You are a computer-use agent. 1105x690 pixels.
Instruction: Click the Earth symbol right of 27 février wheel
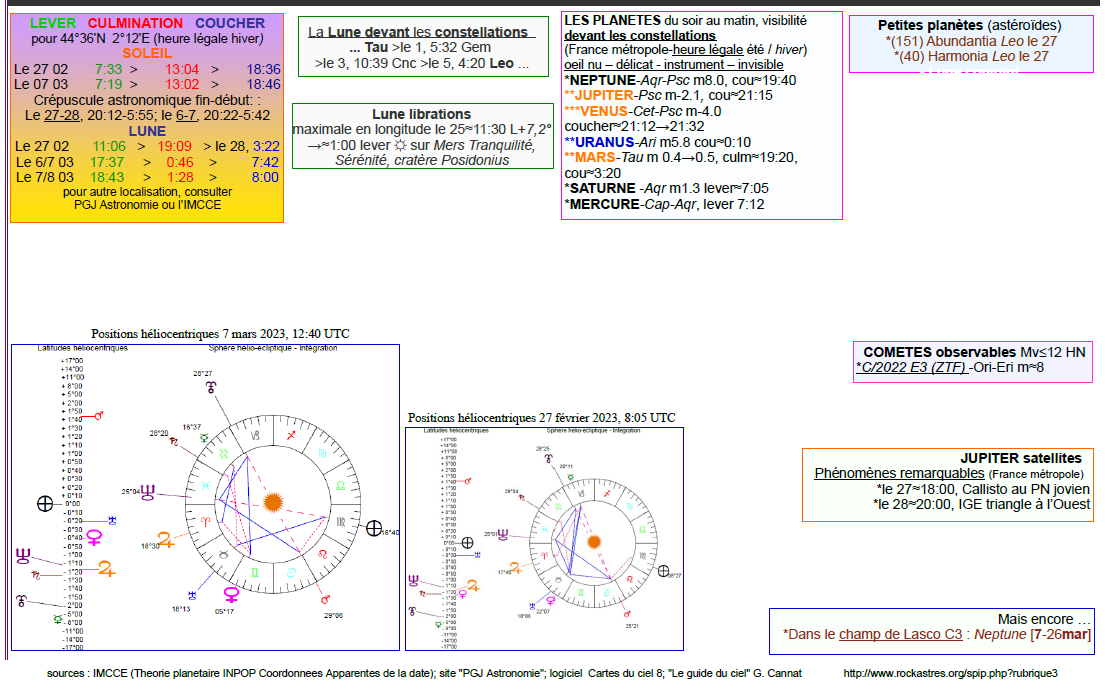(x=664, y=570)
